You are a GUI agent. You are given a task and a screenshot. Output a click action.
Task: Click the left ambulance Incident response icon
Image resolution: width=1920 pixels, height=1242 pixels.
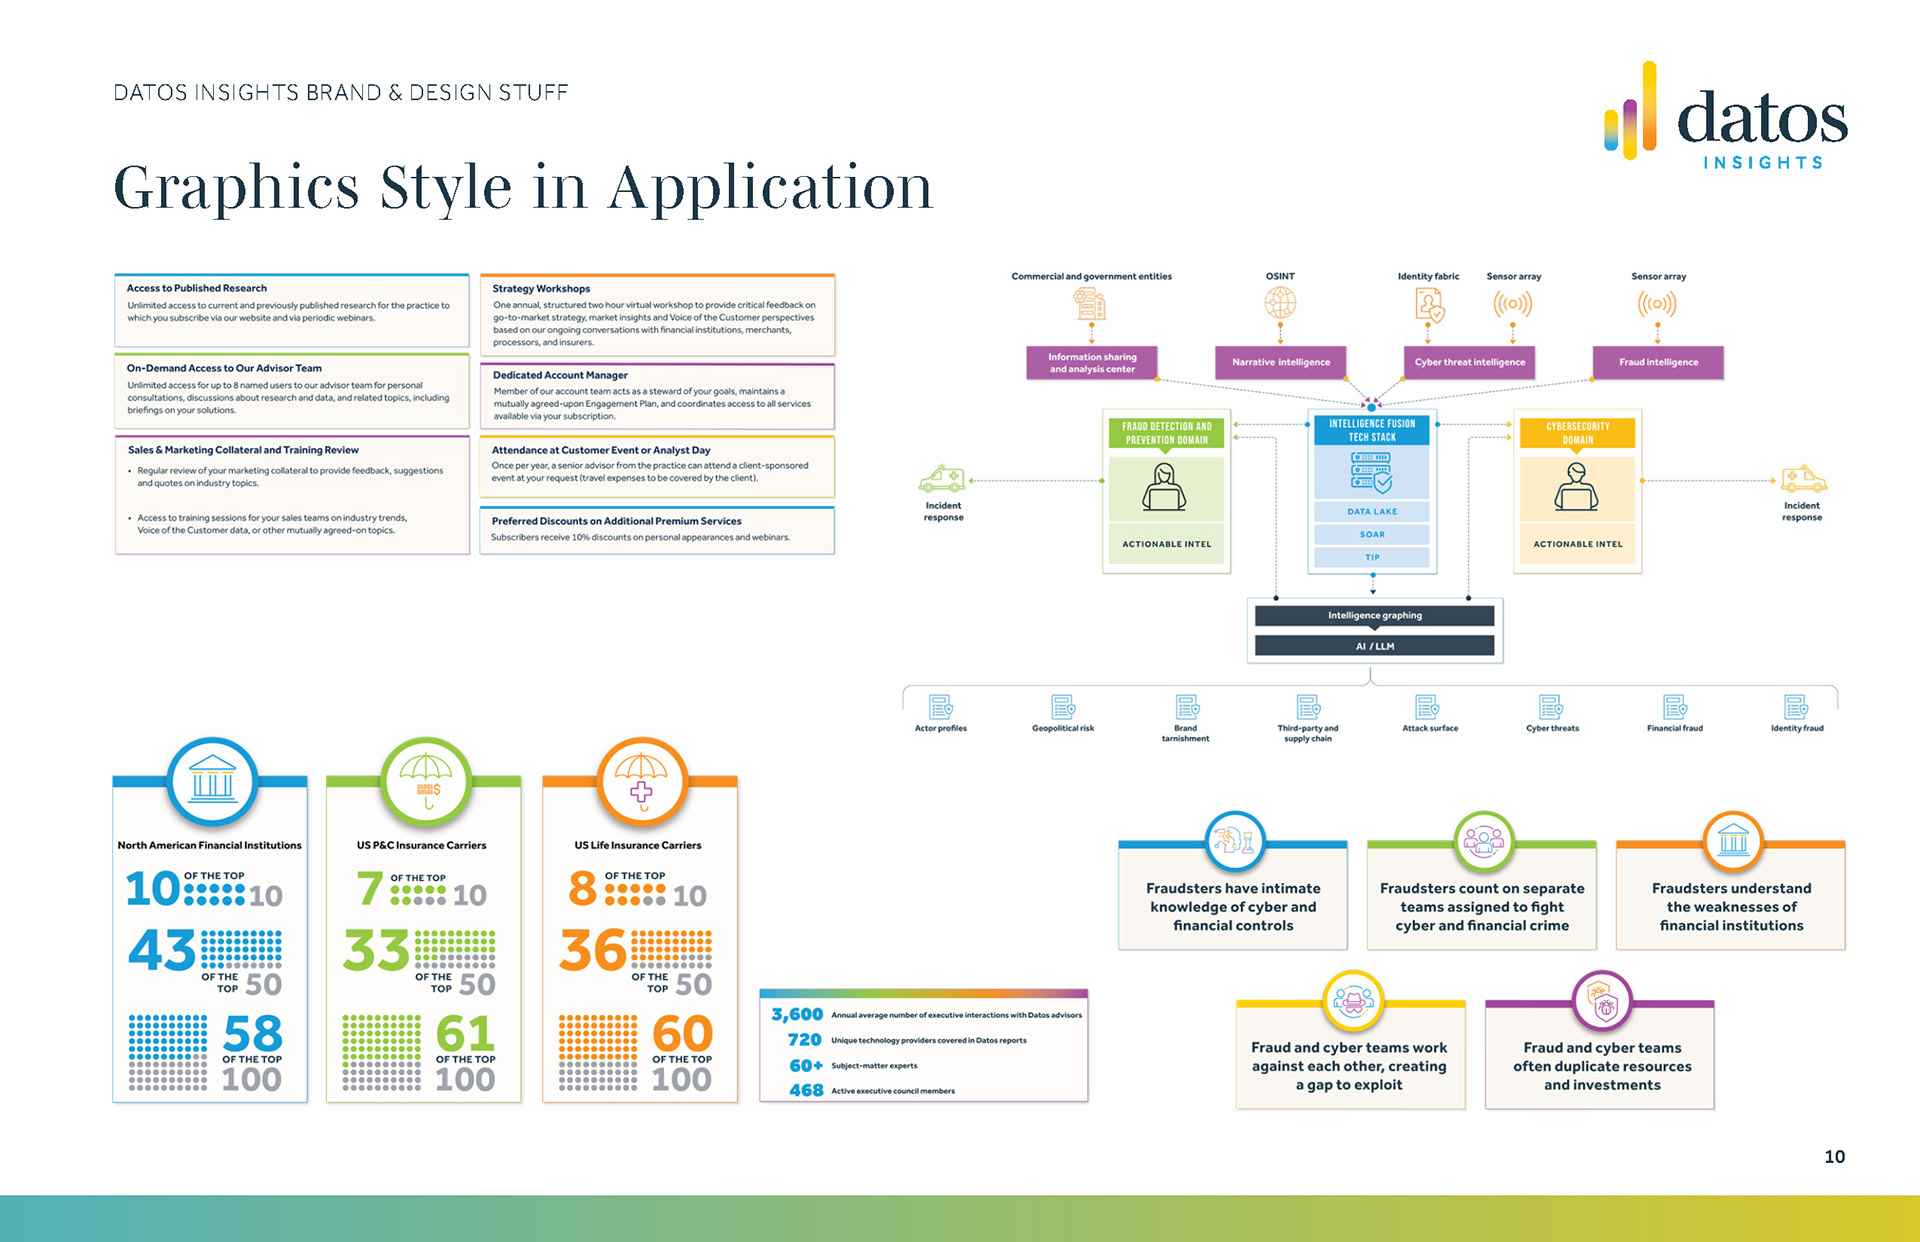point(942,480)
